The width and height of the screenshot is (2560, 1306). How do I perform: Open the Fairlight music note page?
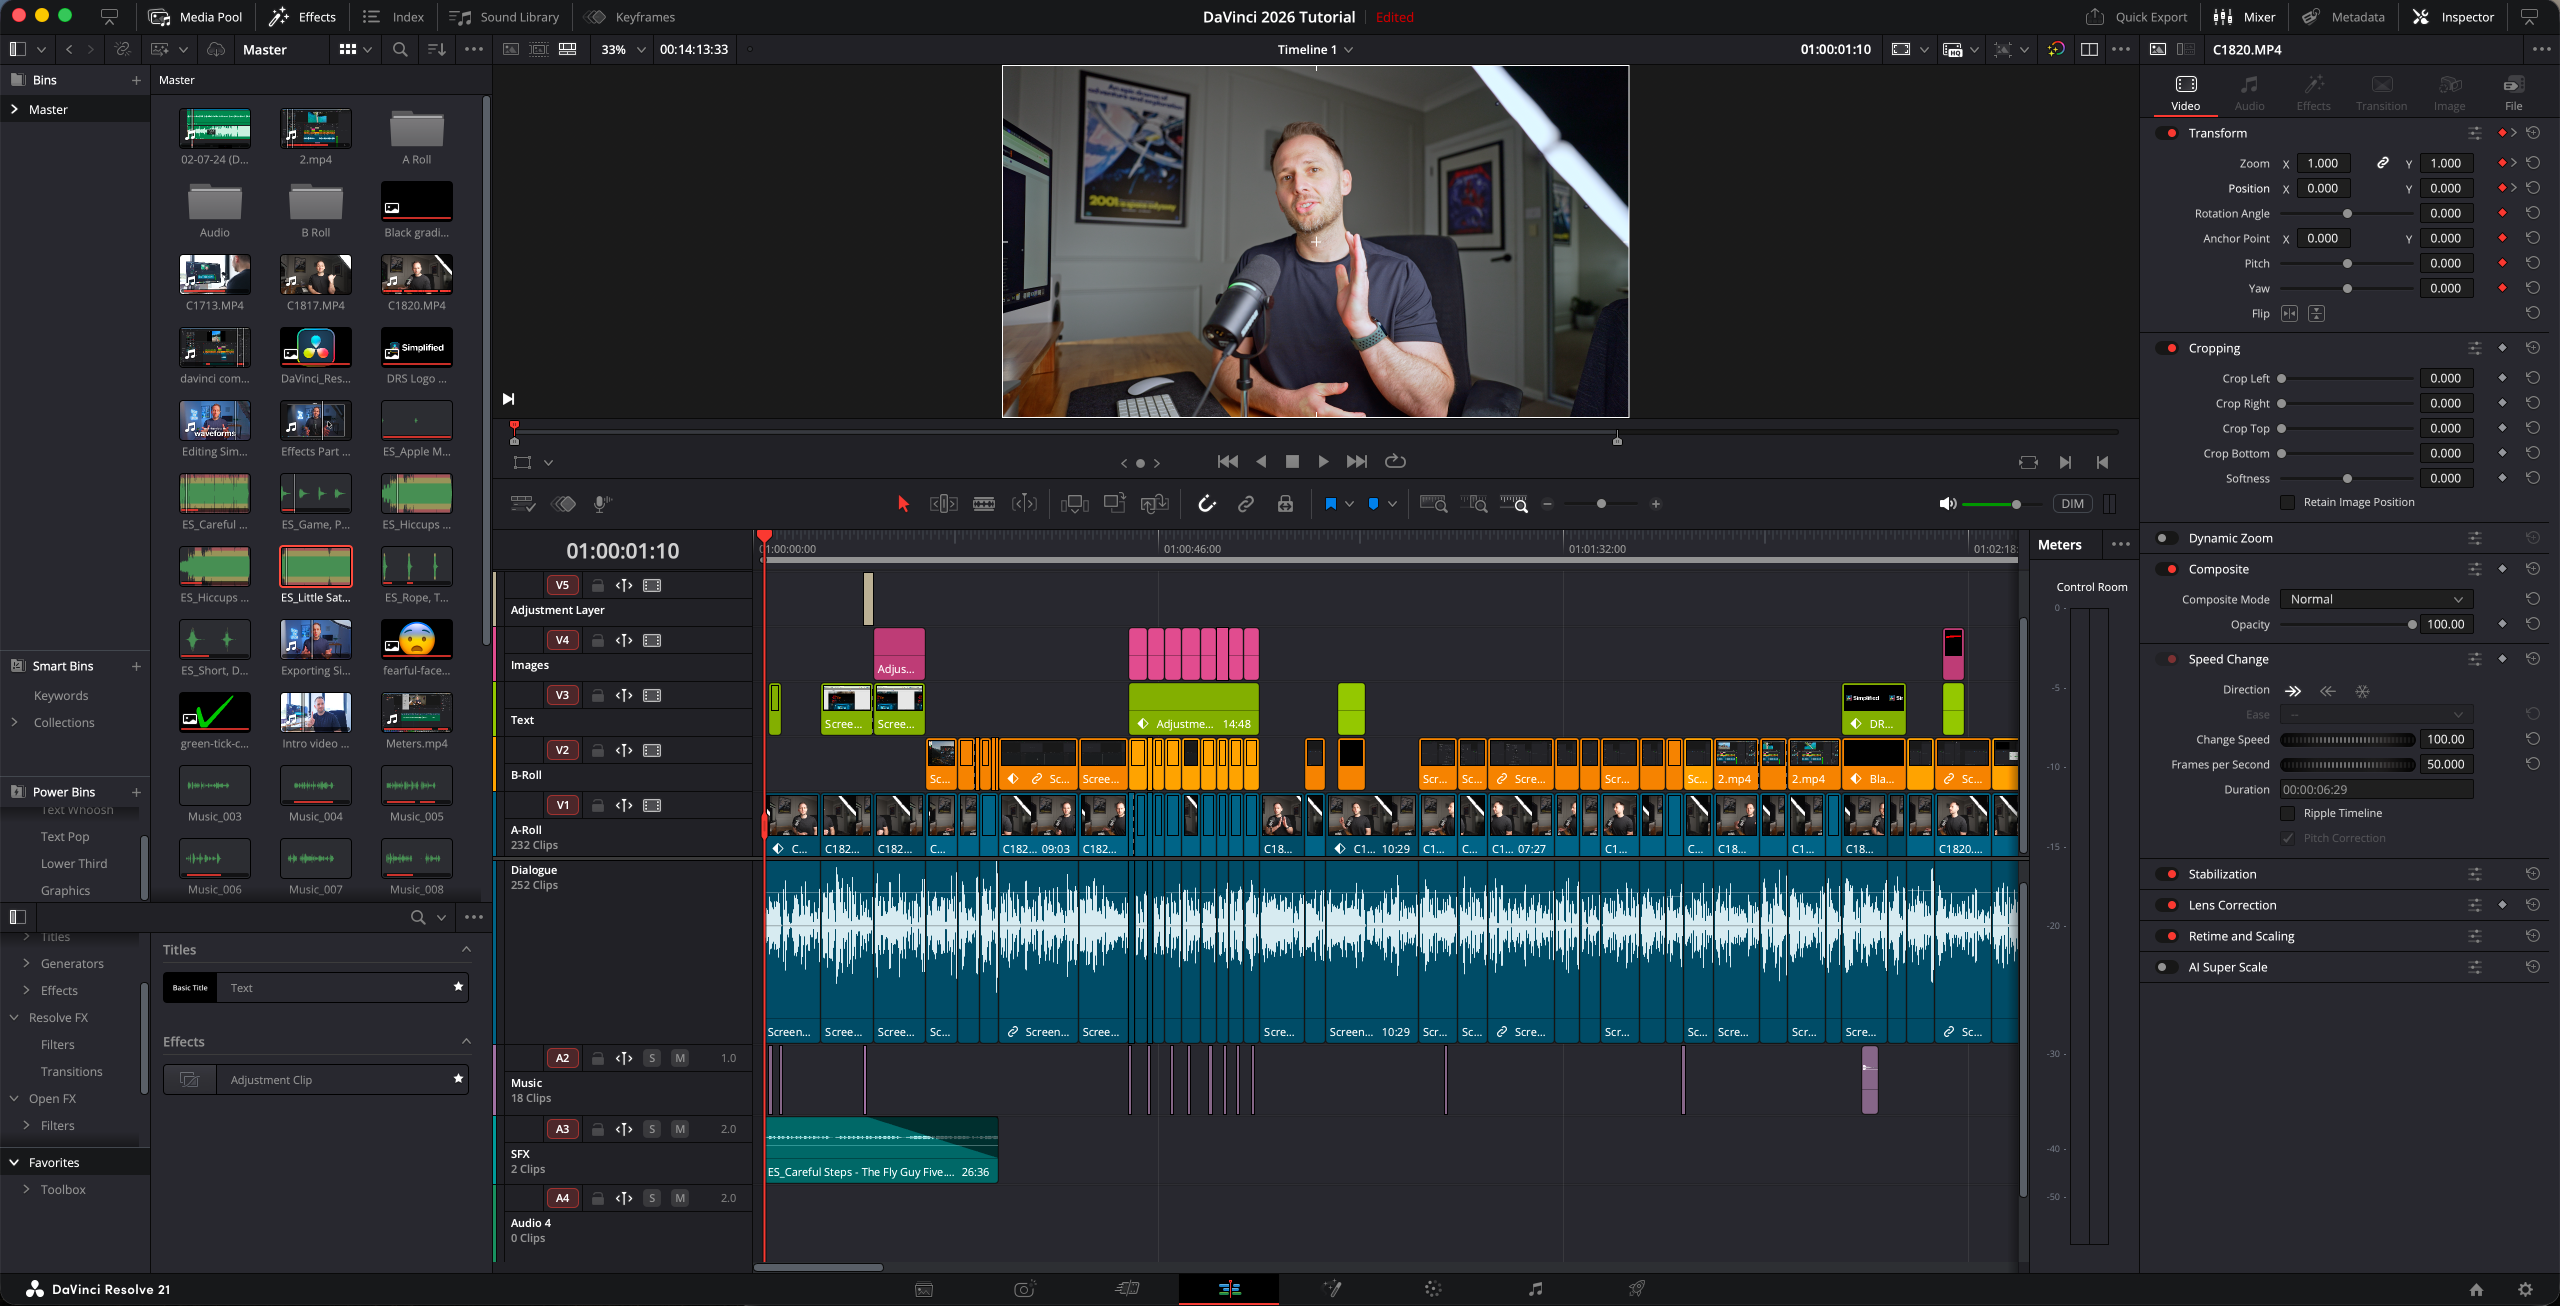tap(1535, 1289)
